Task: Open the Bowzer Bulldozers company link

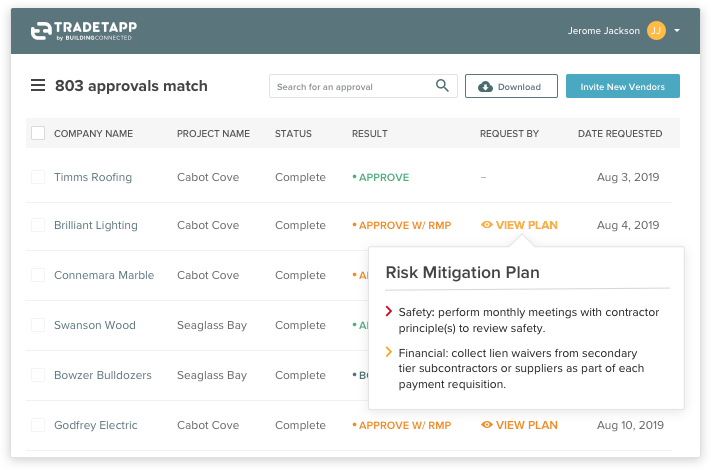Action: tap(103, 375)
